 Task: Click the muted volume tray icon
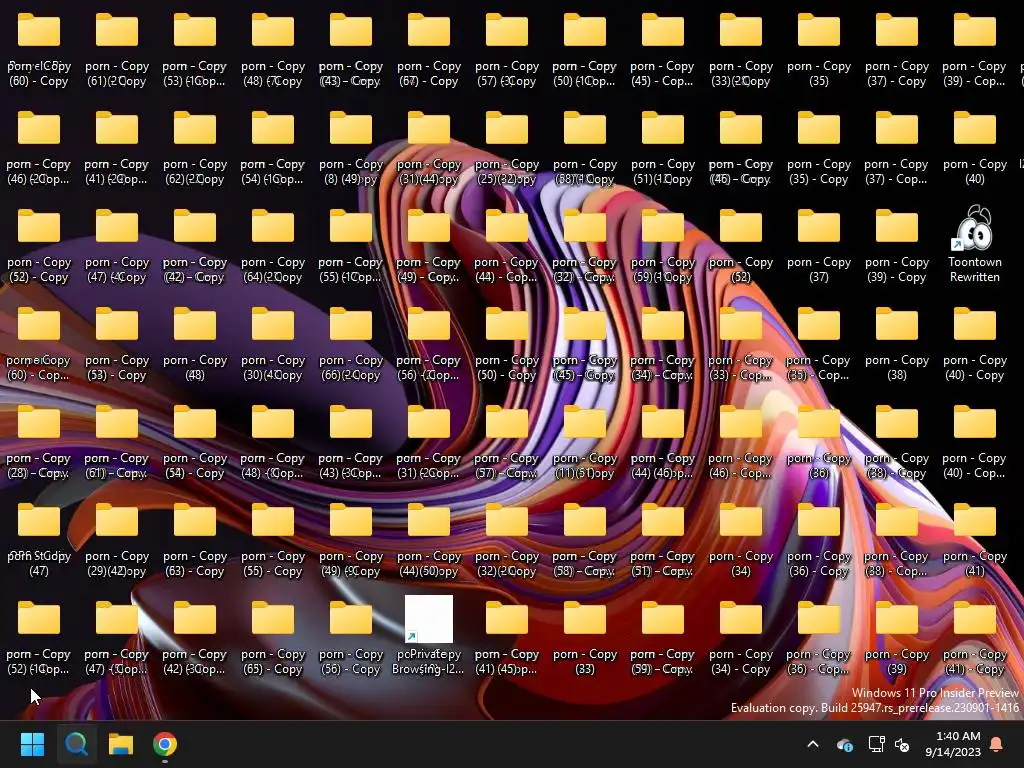point(902,744)
